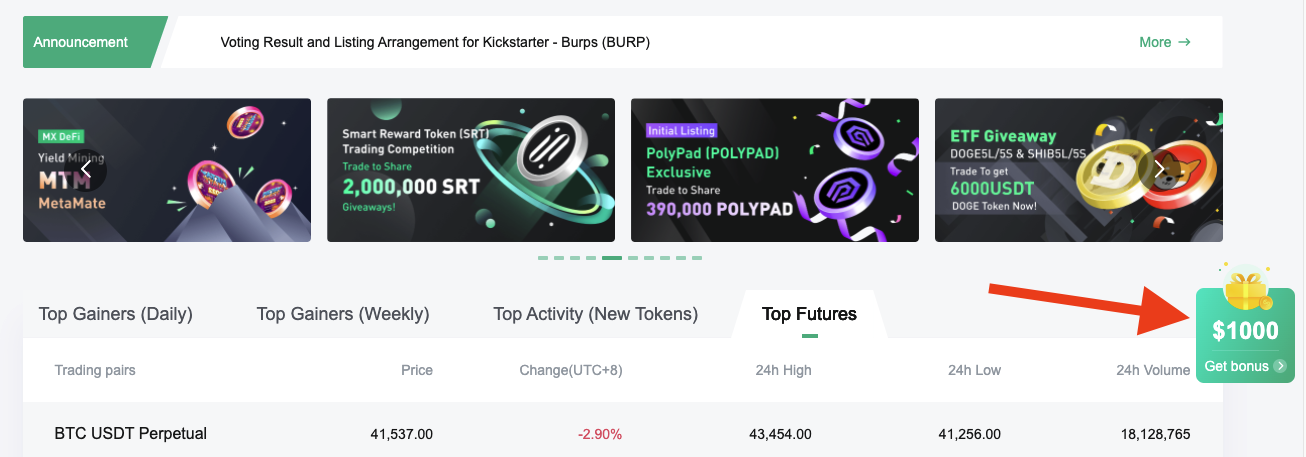Open the MetaMate Yield Mining banner
Screen dimensions: 1306x457
(x=166, y=170)
